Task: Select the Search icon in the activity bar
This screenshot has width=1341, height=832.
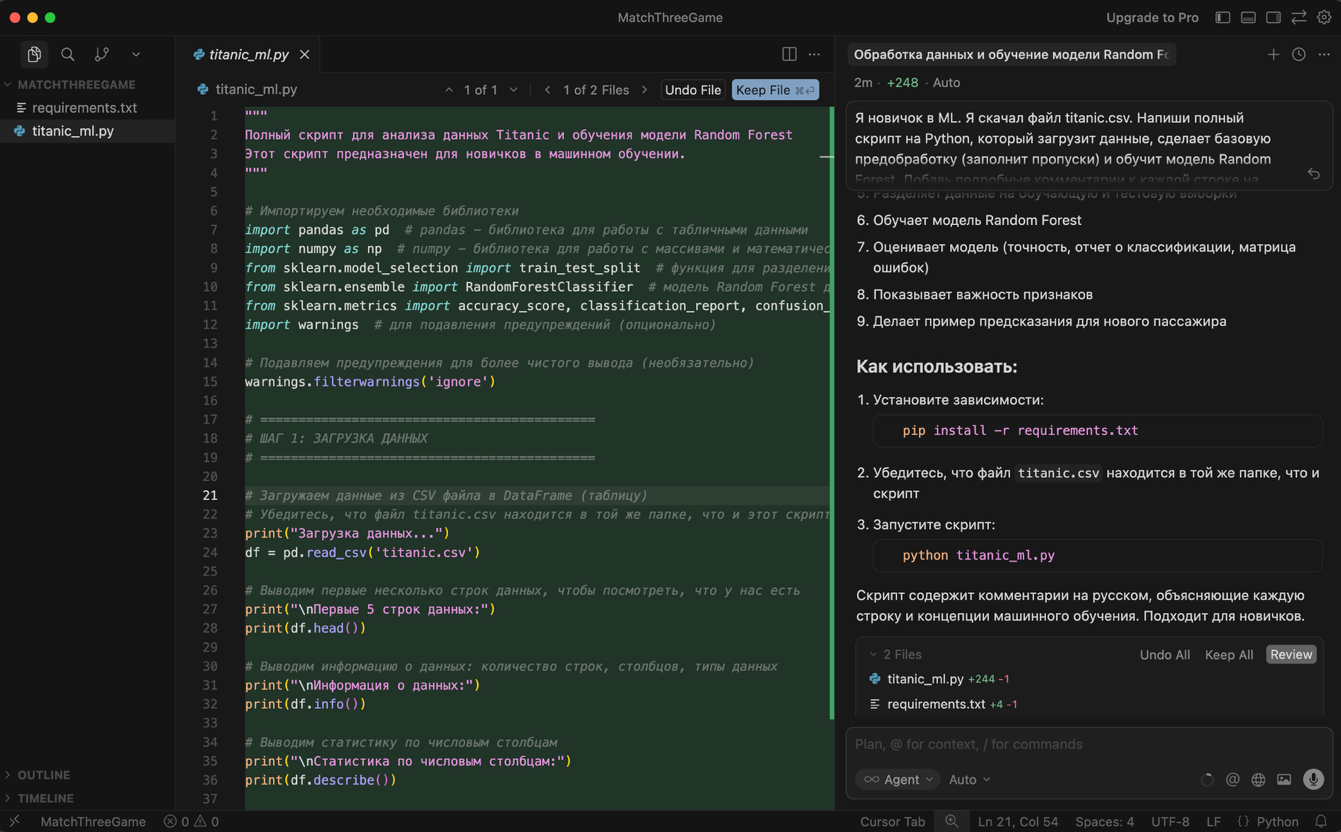Action: click(x=67, y=54)
